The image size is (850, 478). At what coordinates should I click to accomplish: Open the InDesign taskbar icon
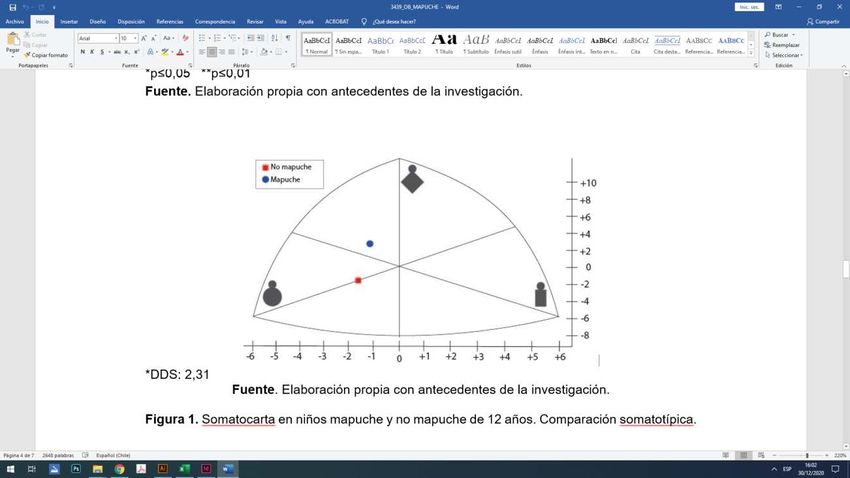pyautogui.click(x=206, y=469)
